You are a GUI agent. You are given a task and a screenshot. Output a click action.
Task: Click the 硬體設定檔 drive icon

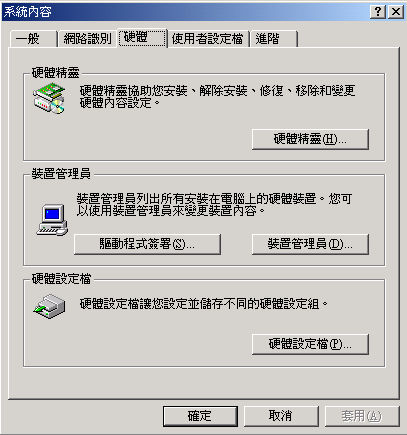click(49, 306)
